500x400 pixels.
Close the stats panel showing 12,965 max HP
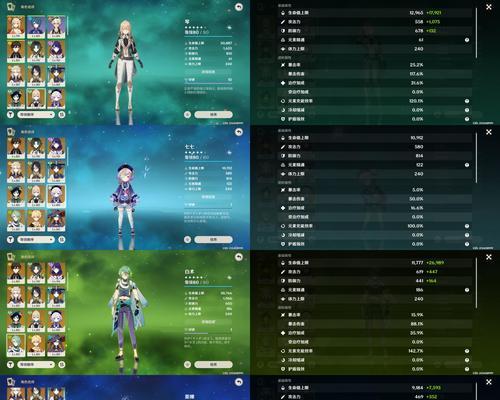pyautogui.click(x=489, y=7)
